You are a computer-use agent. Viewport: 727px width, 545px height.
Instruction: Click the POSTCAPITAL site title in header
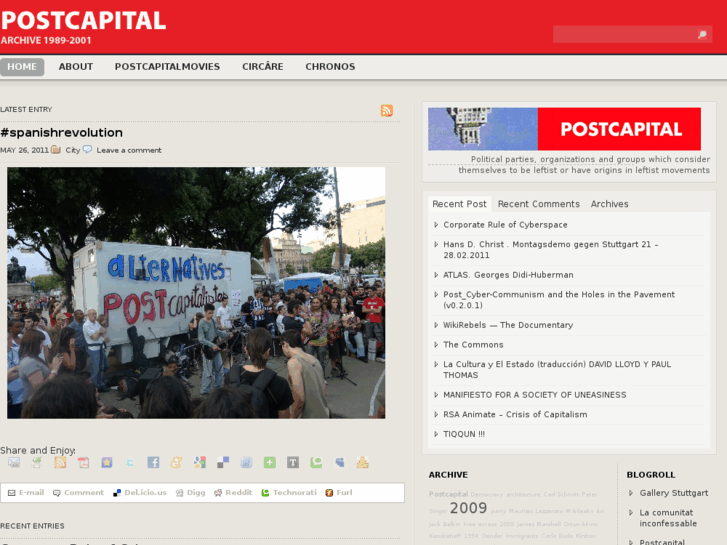point(83,21)
